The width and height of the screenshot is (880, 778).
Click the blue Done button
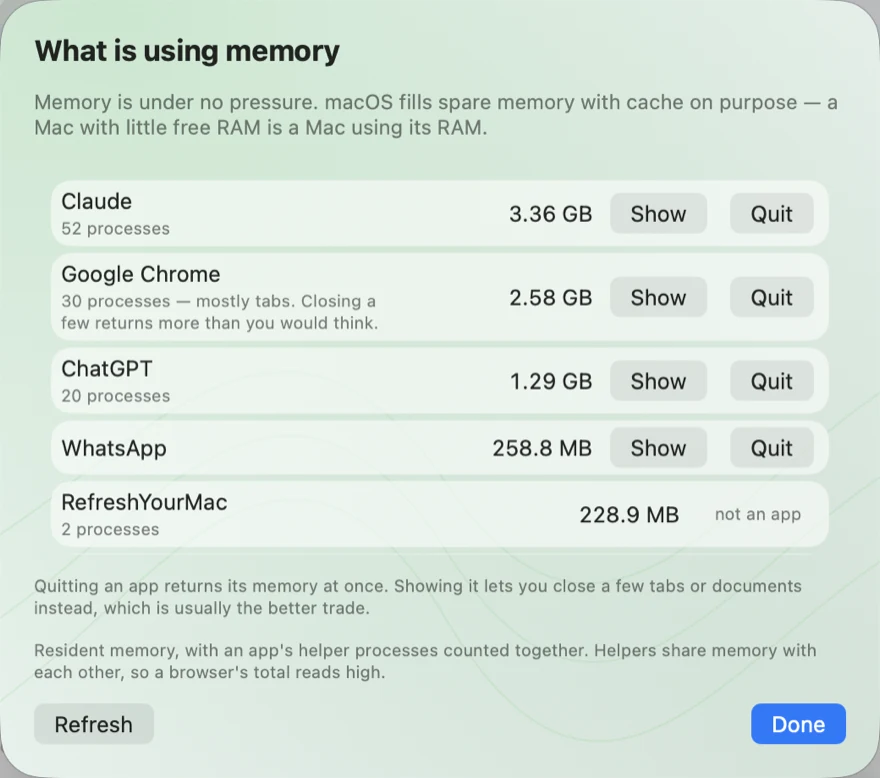click(798, 724)
